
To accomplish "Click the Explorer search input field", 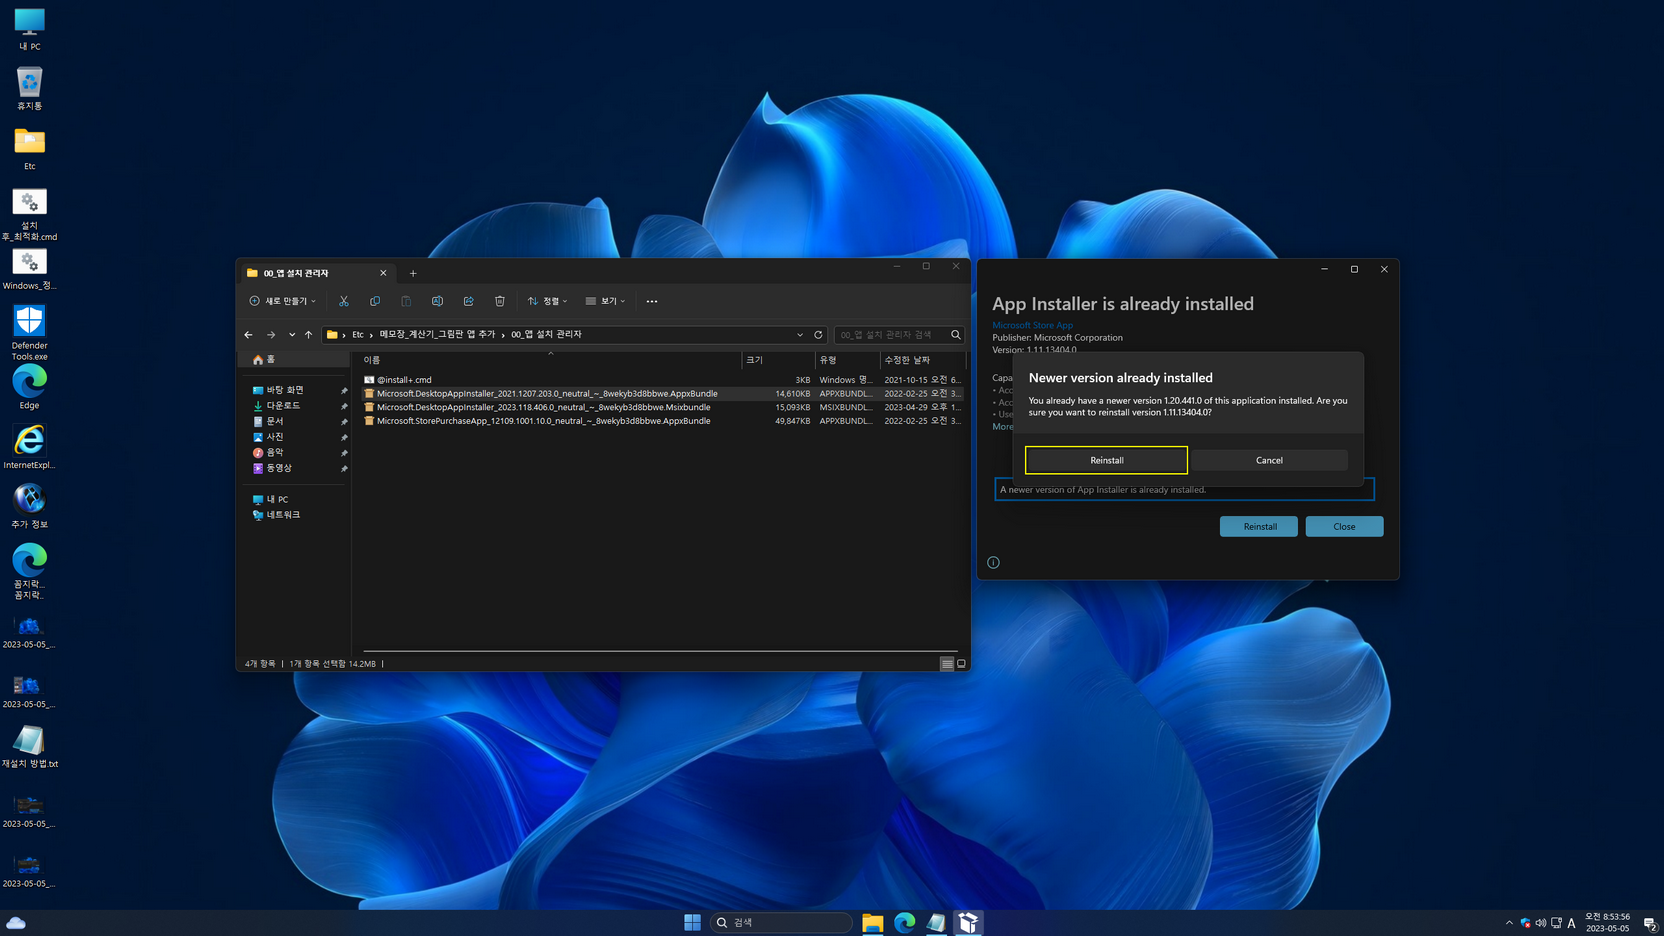I will point(890,335).
